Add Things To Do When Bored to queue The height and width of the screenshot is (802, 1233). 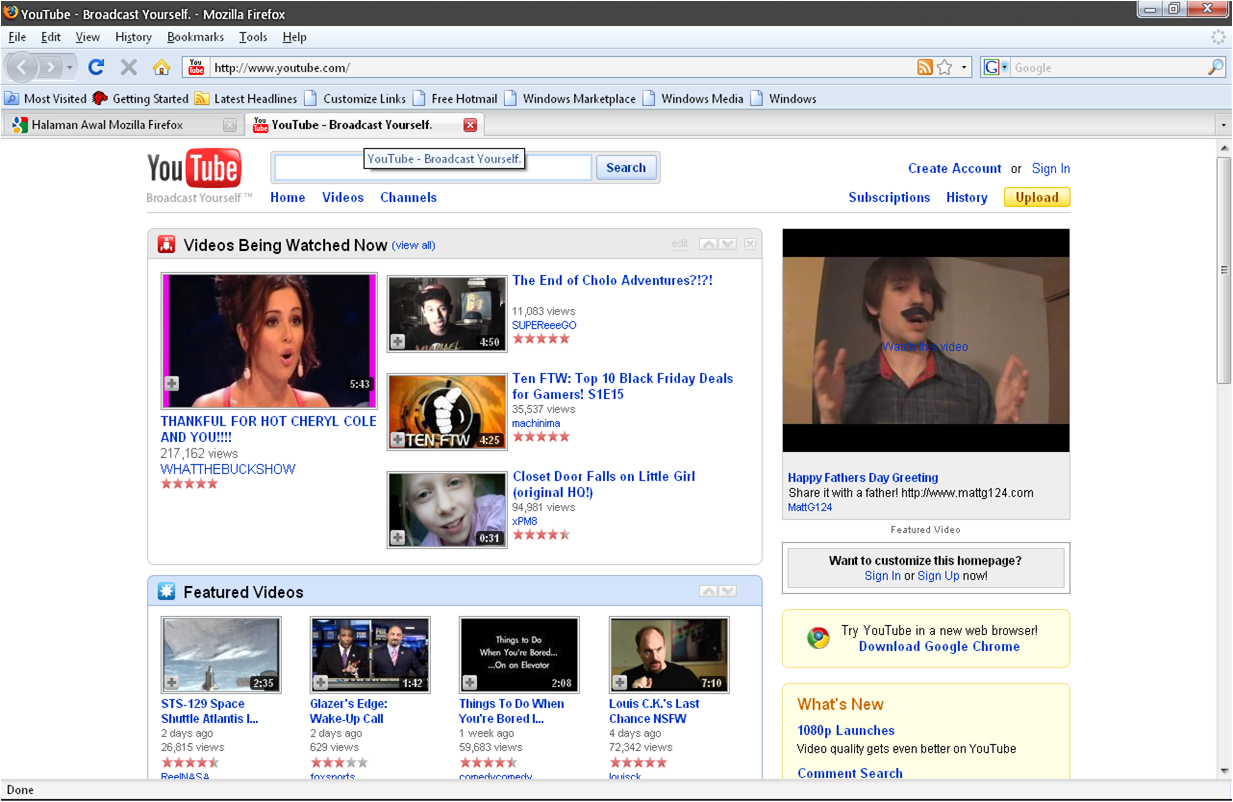470,683
